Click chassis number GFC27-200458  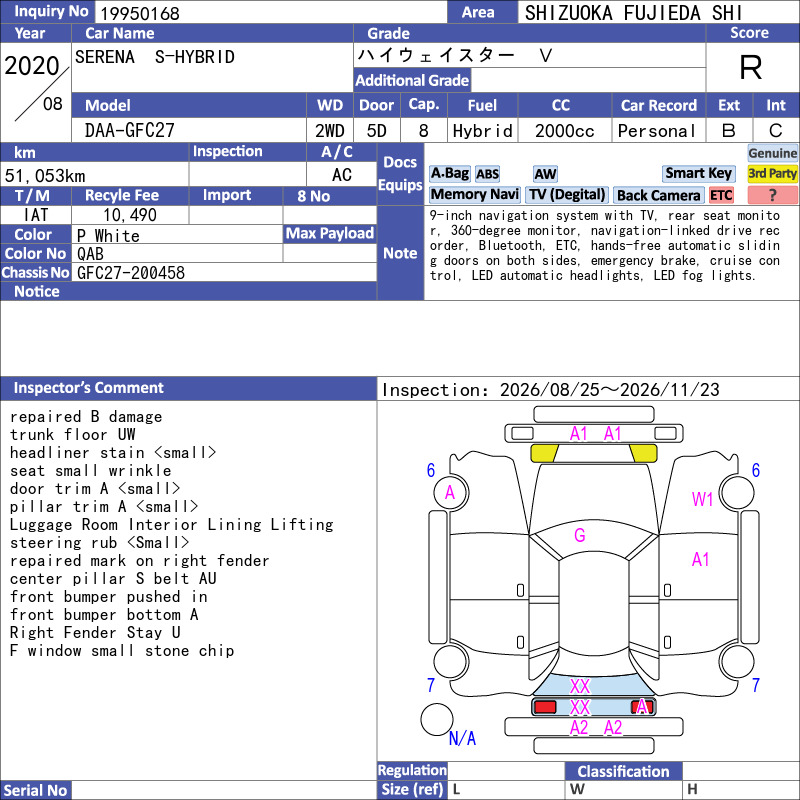[131, 273]
